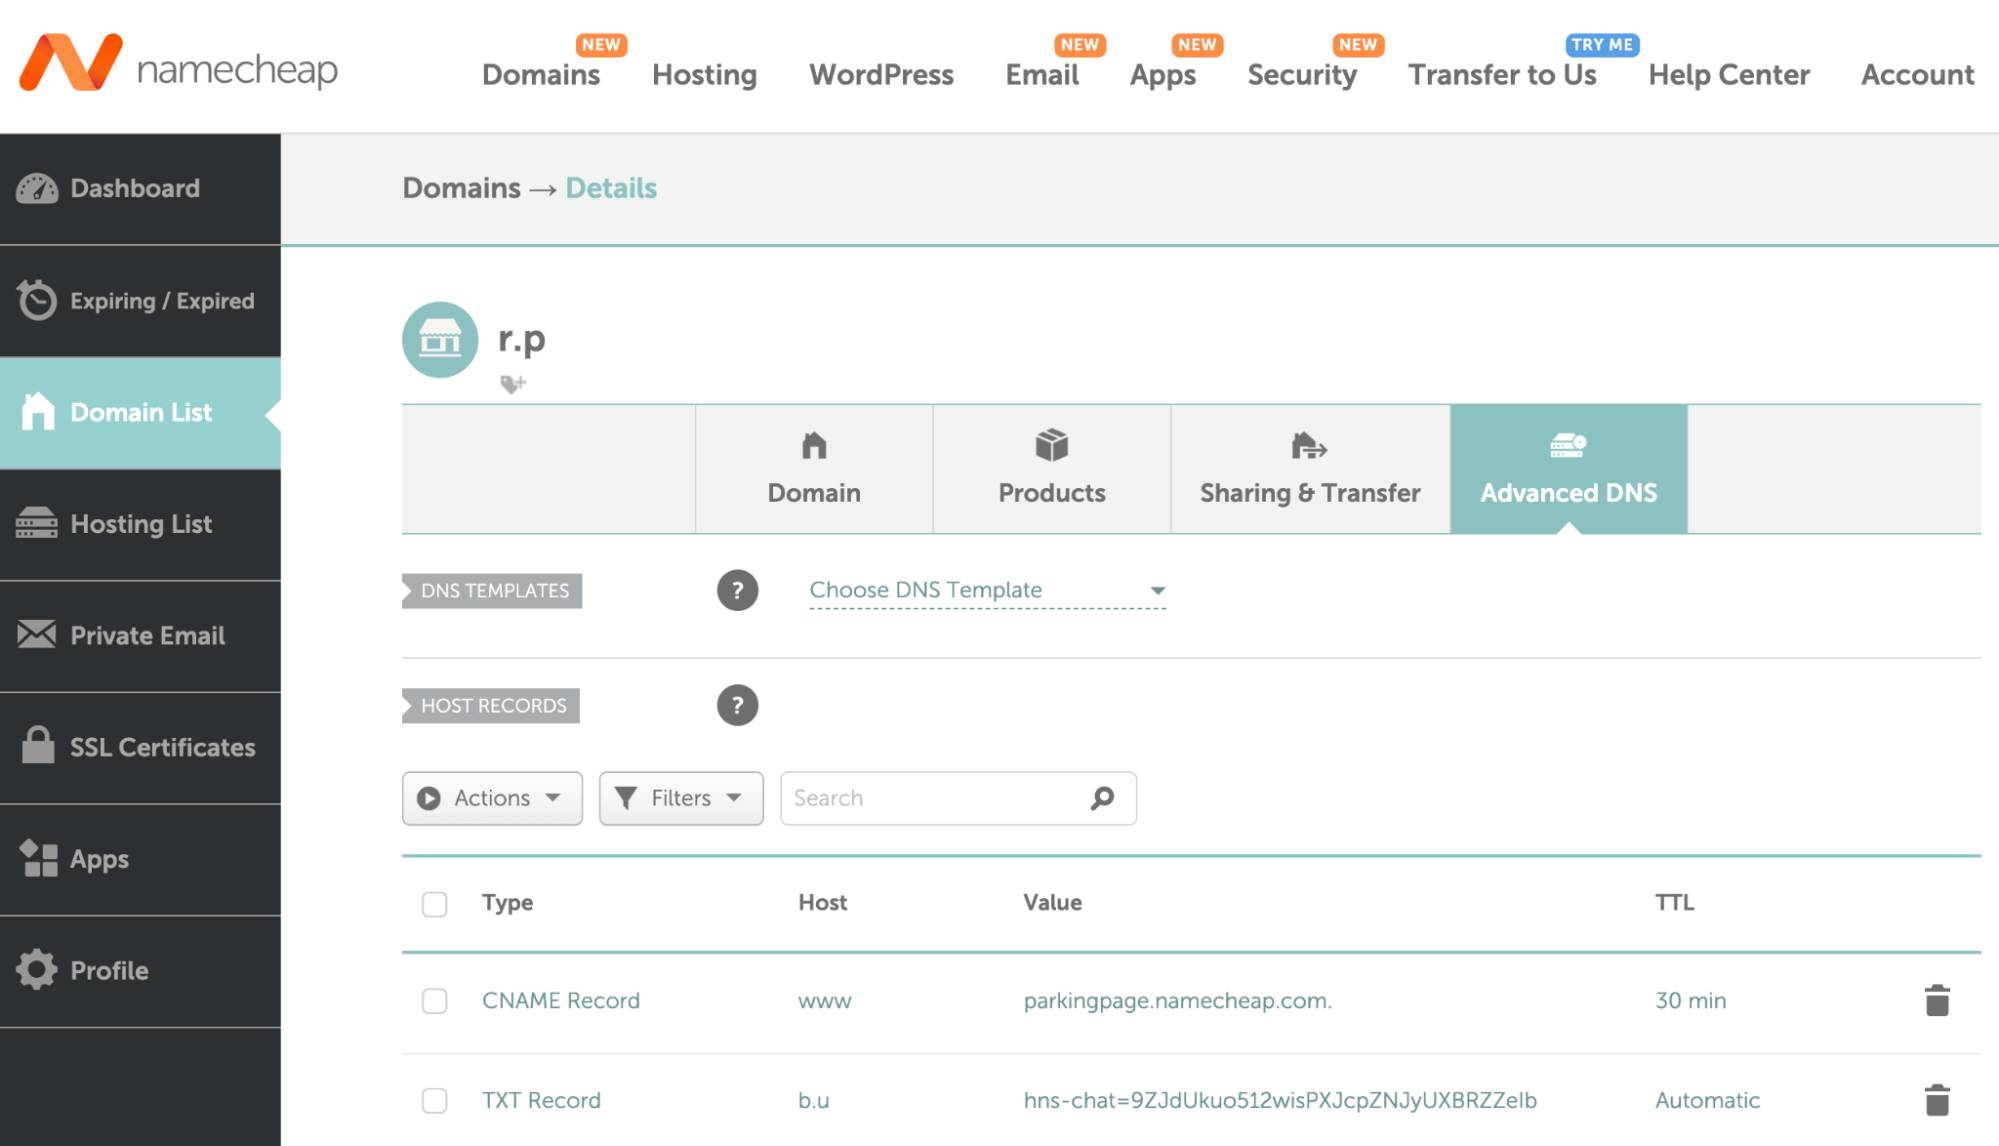Click the SSL Certificates sidebar icon
The height and width of the screenshot is (1146, 1999).
pos(37,747)
